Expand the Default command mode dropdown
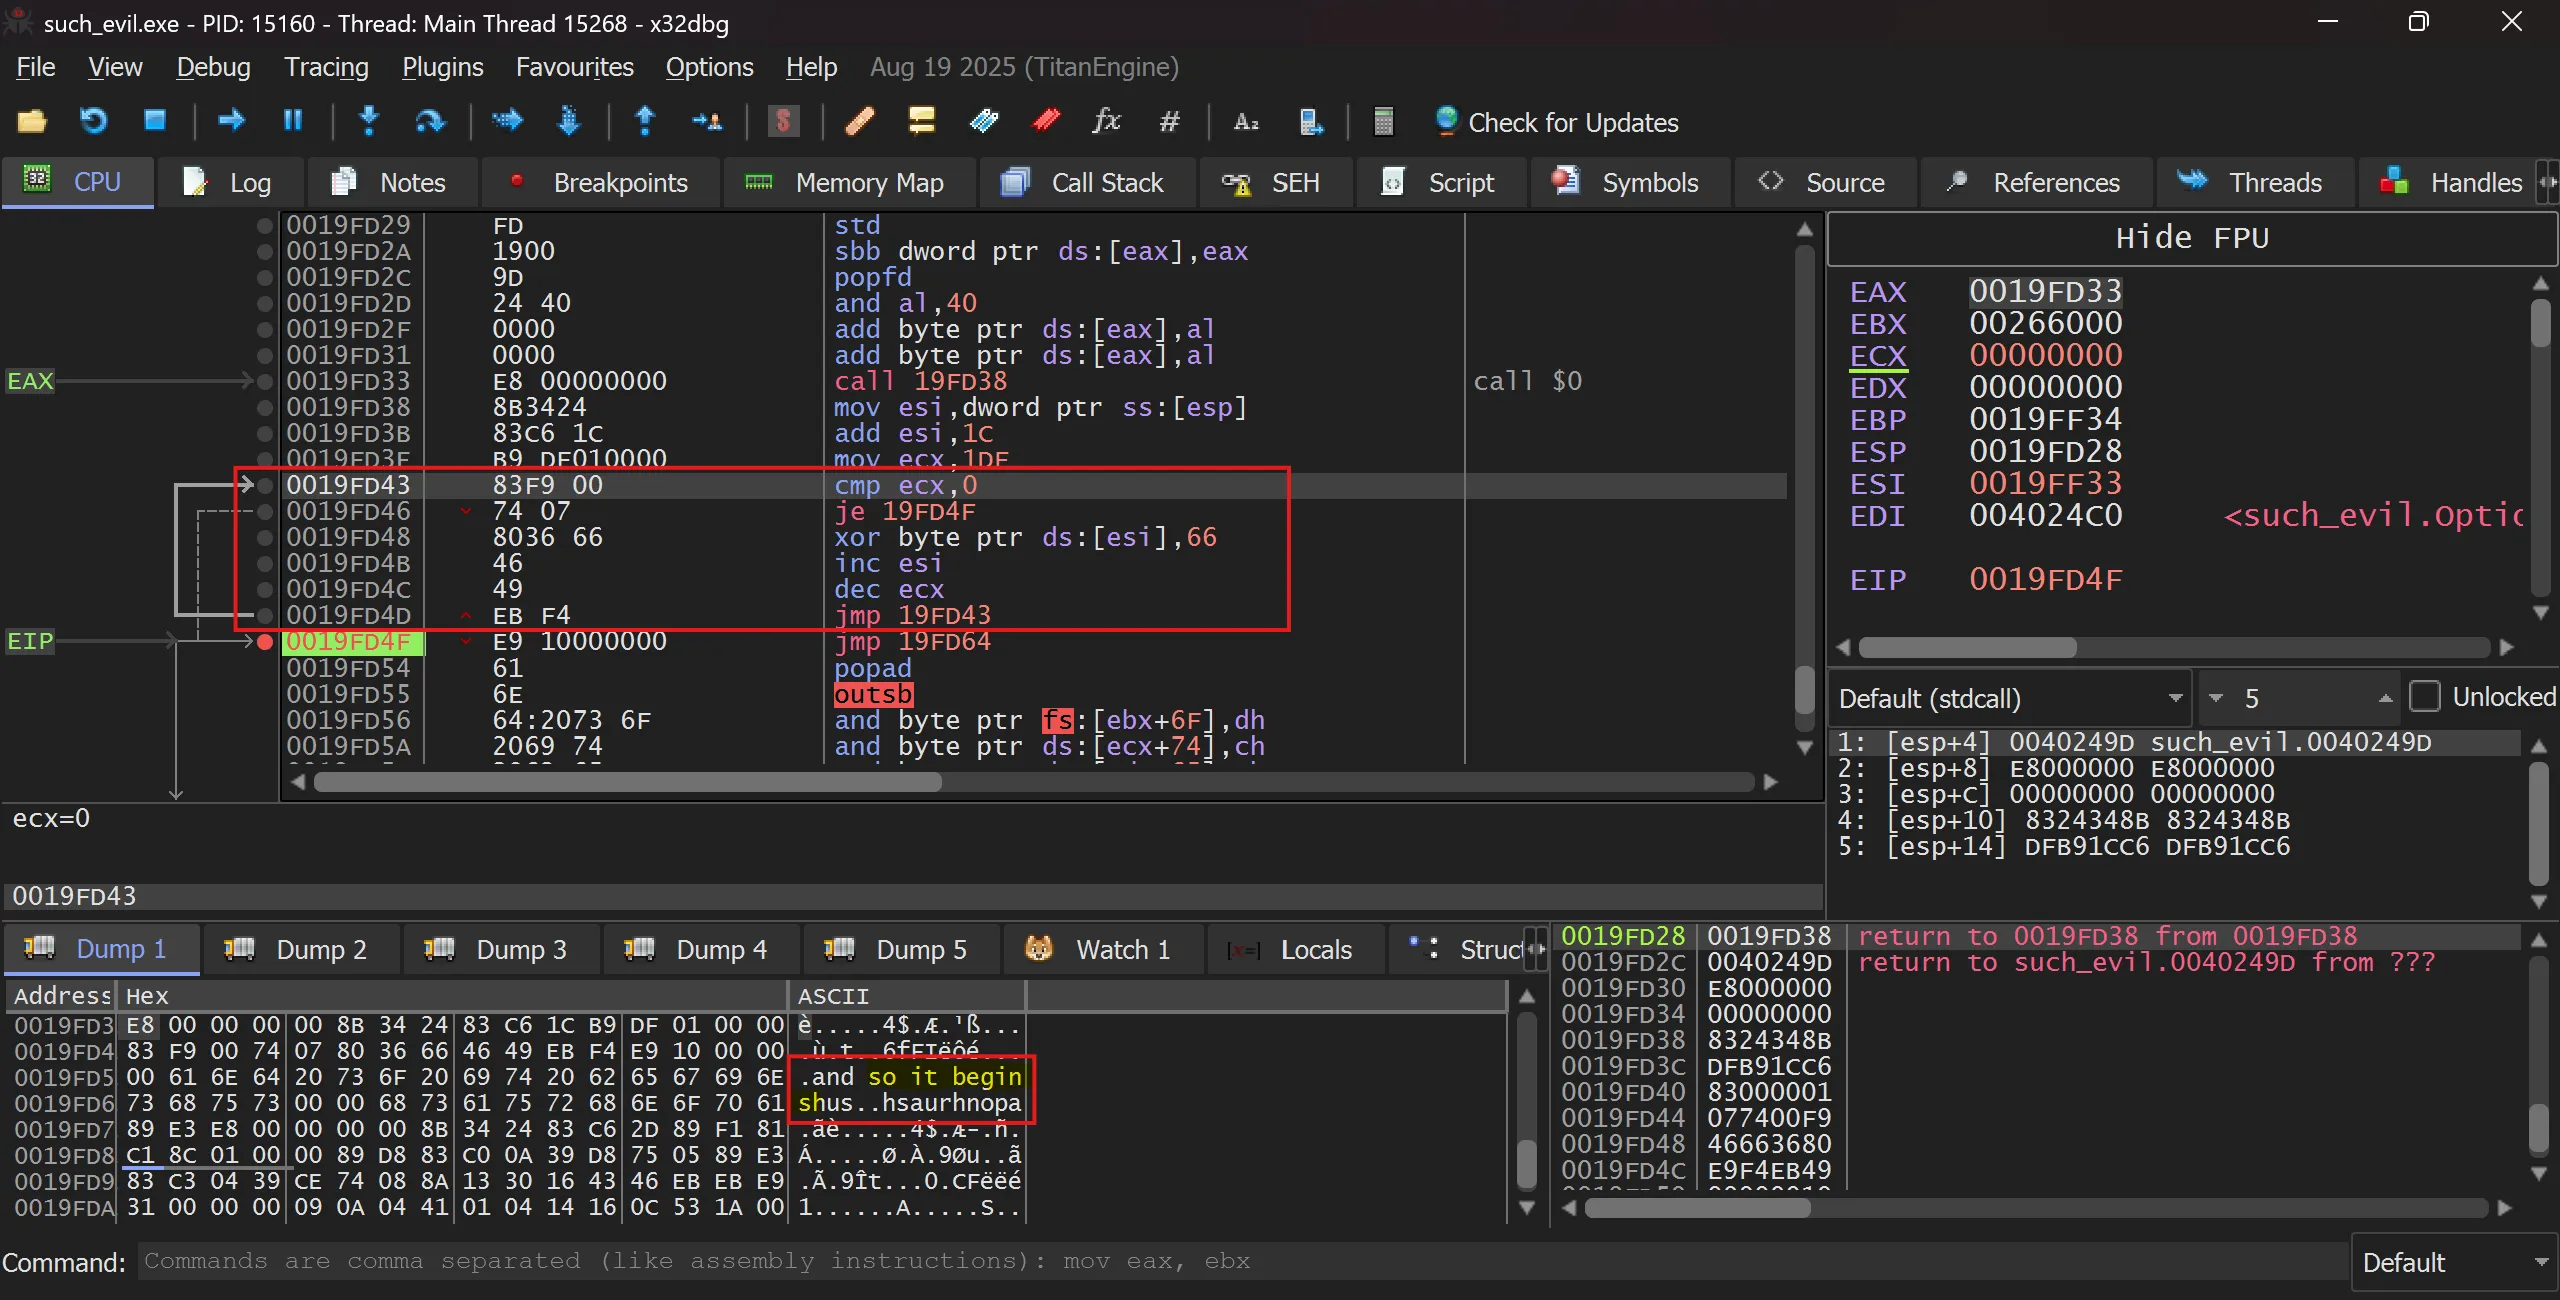This screenshot has height=1300, width=2560. [2452, 1262]
